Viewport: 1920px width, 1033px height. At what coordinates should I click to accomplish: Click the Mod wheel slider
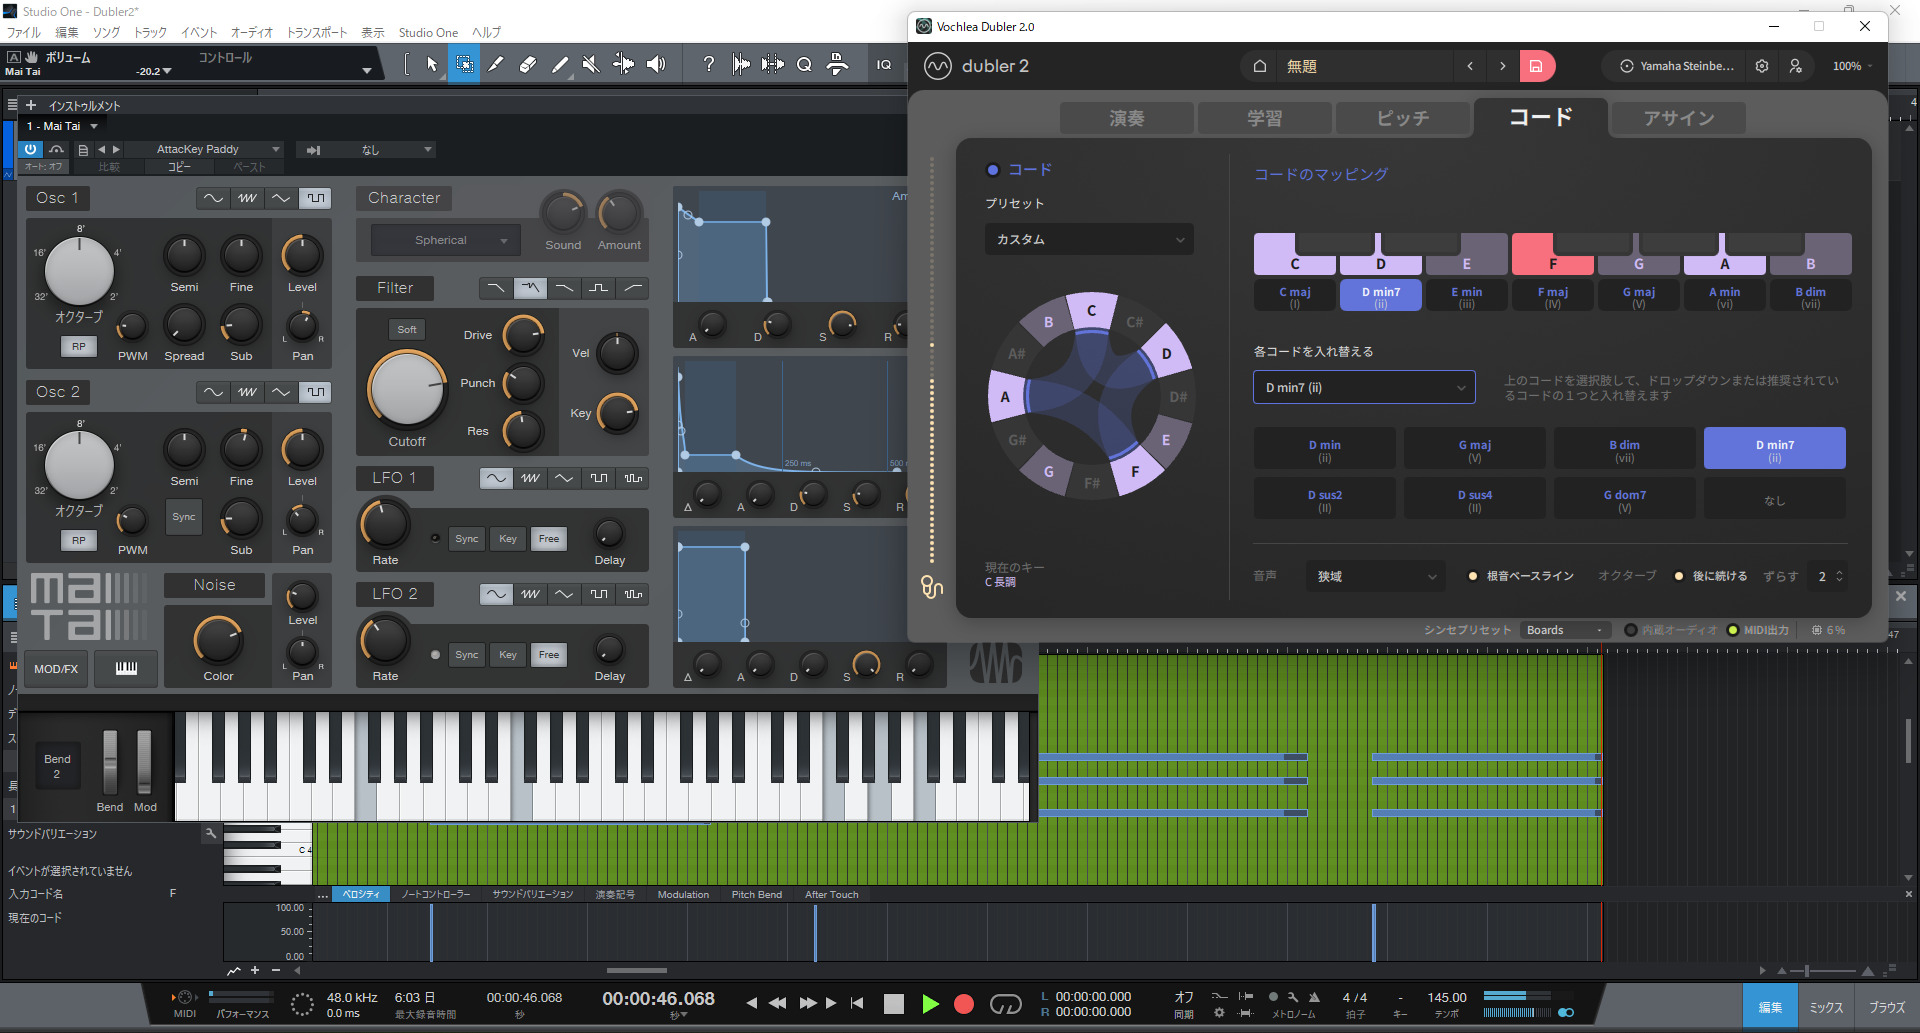click(144, 762)
